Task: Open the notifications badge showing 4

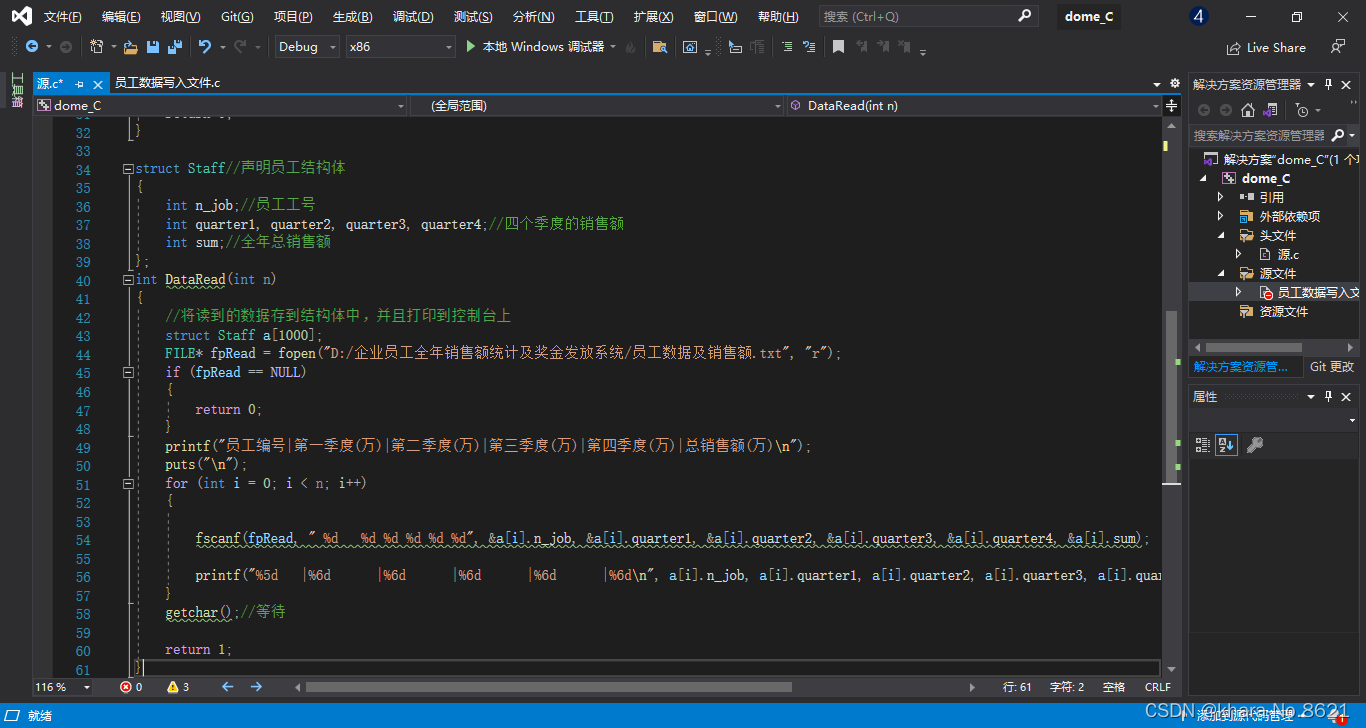Action: tap(1199, 16)
